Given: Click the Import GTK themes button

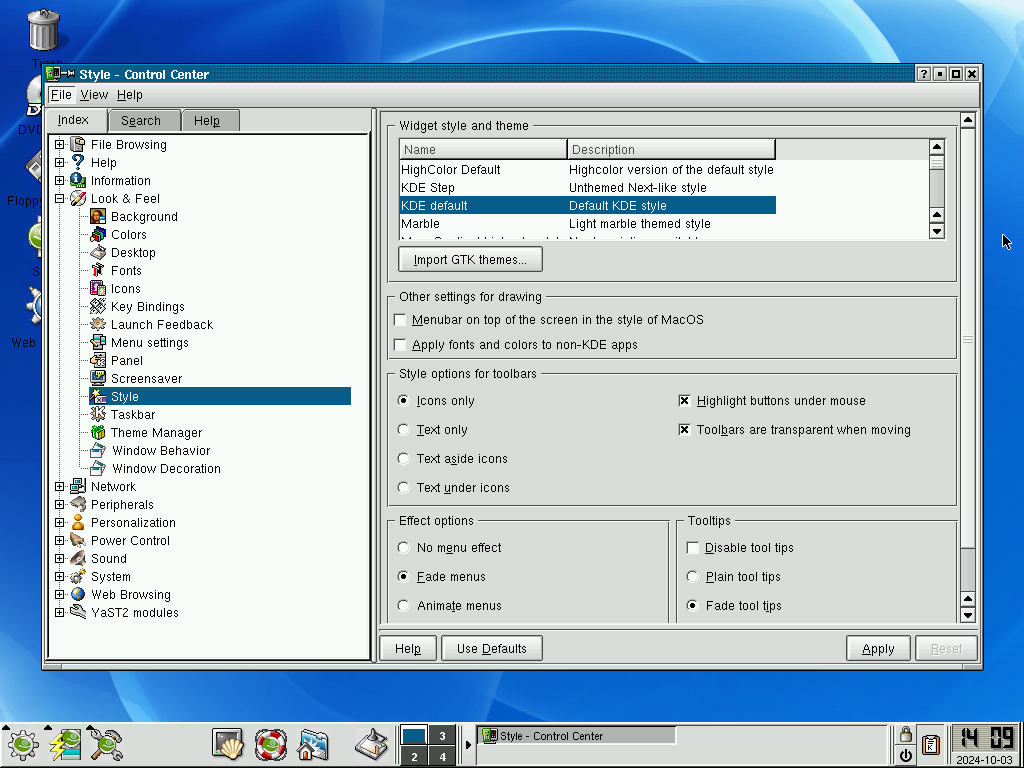Looking at the screenshot, I should [x=470, y=260].
